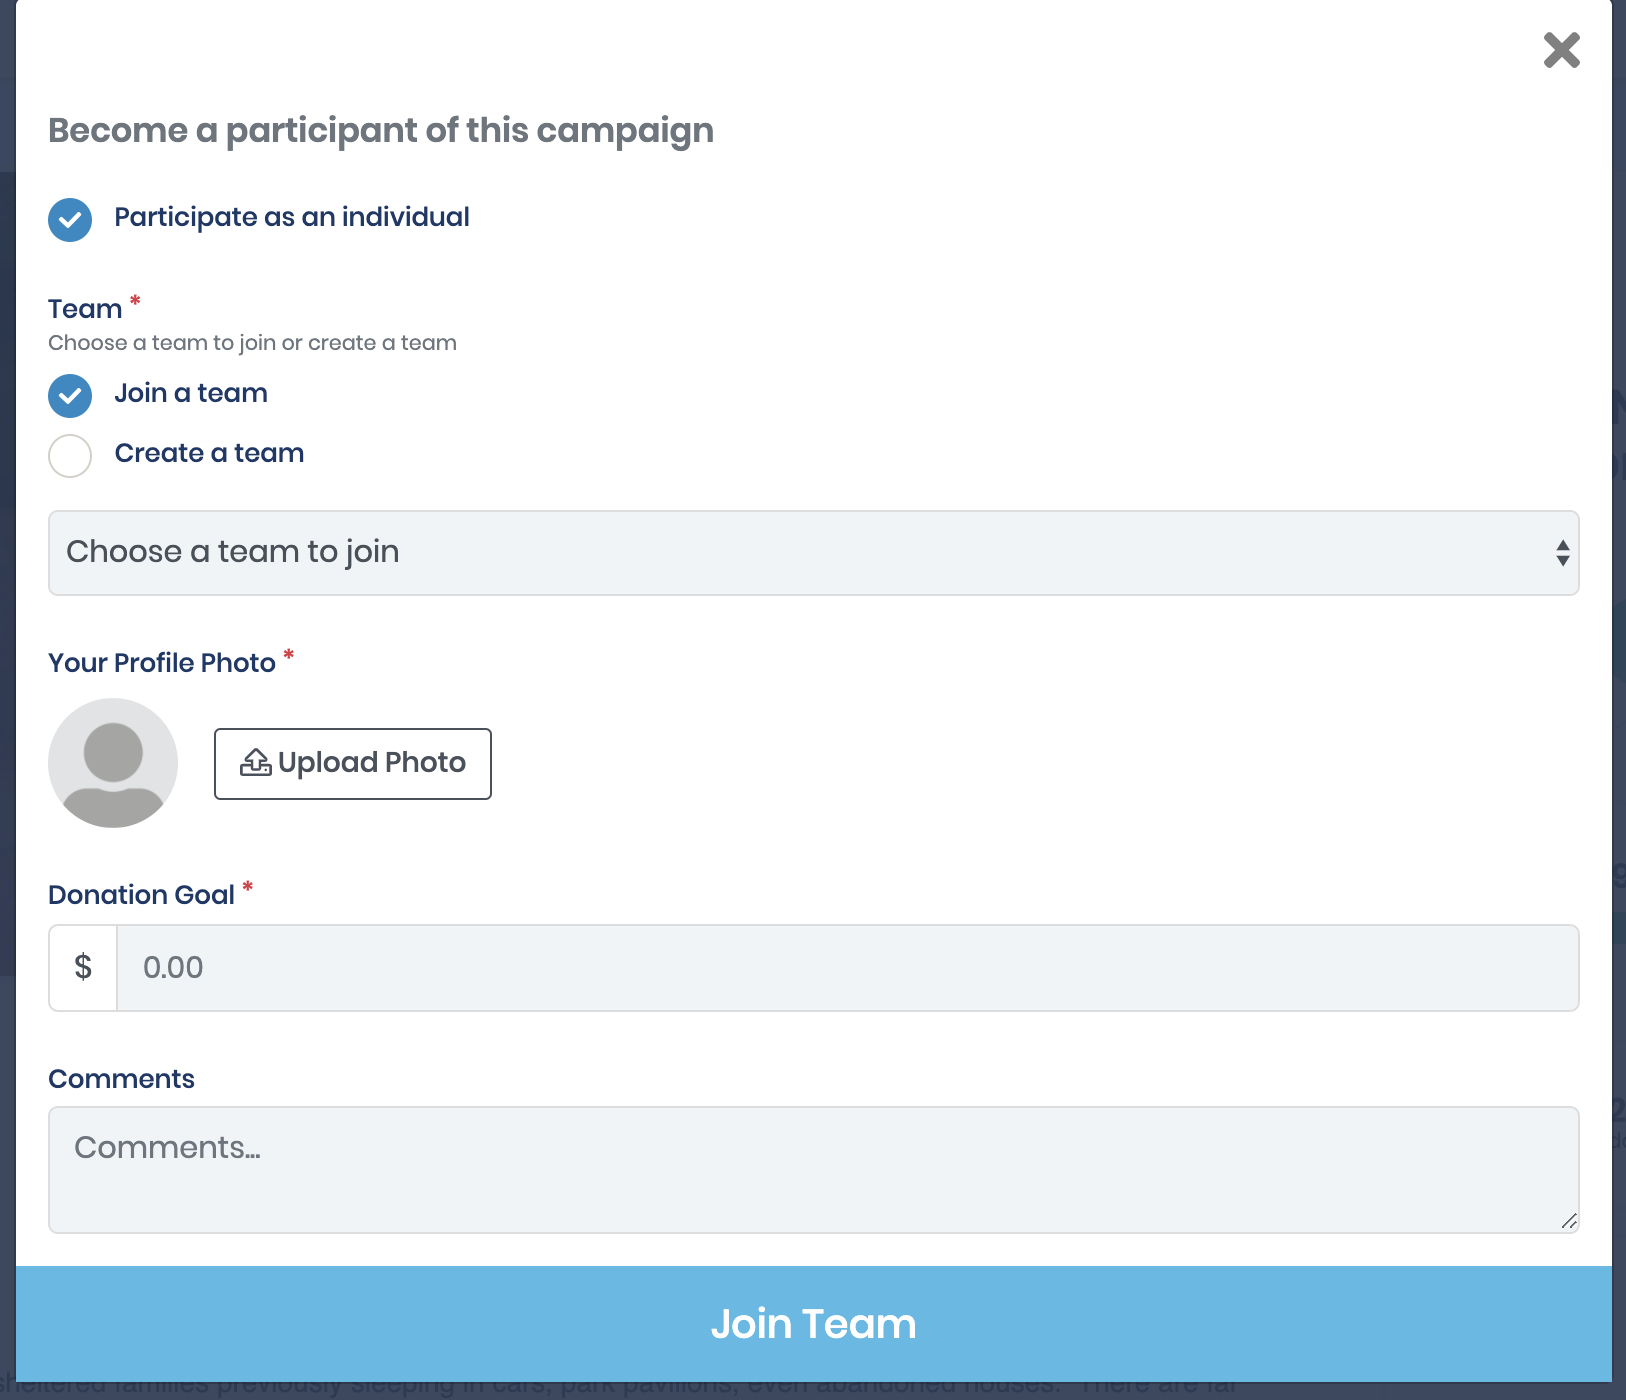Open the Choose a team to join dropdown
Screen dimensions: 1626x1400
[813, 553]
